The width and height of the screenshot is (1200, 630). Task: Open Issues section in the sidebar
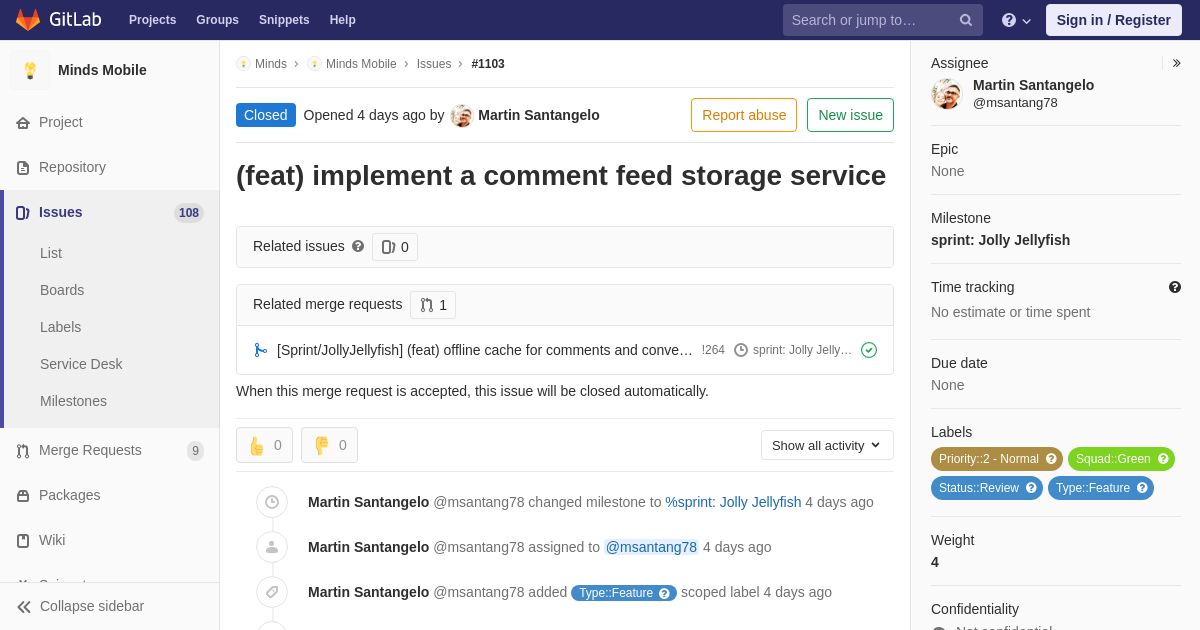tap(110, 212)
